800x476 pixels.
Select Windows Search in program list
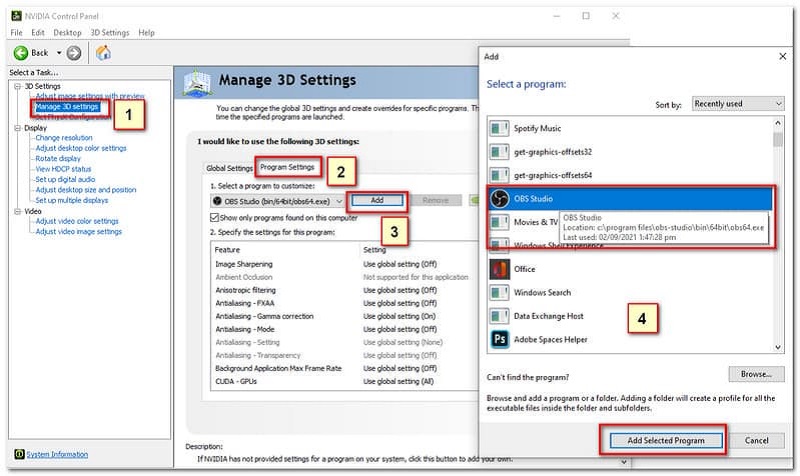630,292
